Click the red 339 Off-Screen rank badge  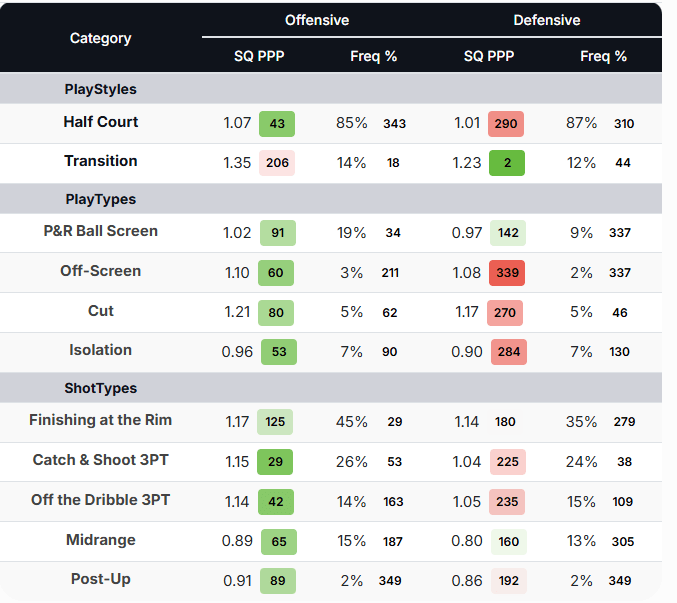[506, 273]
